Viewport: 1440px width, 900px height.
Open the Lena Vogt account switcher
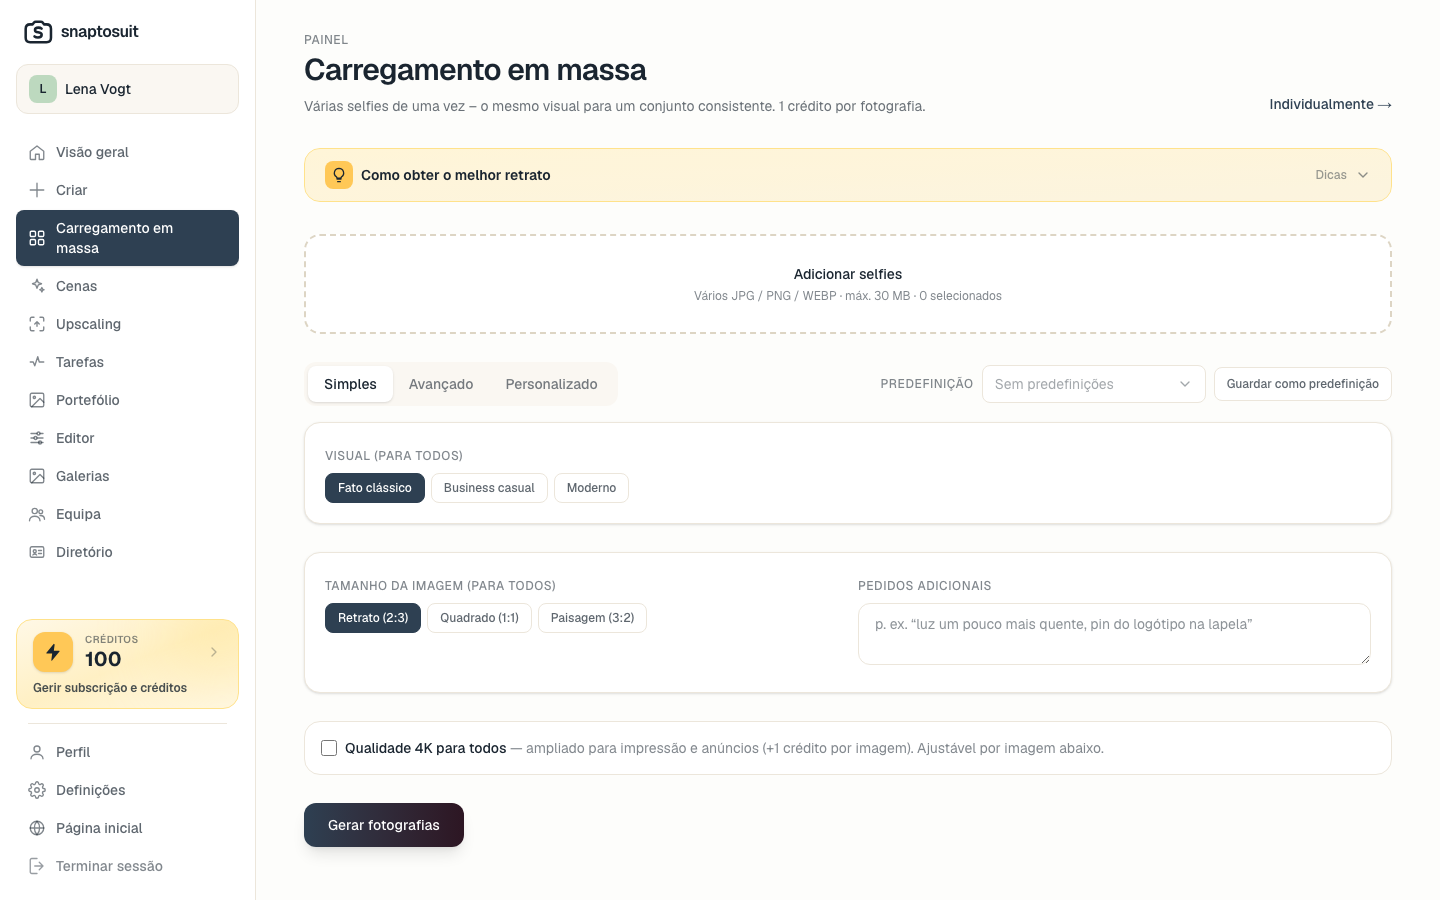click(x=127, y=89)
